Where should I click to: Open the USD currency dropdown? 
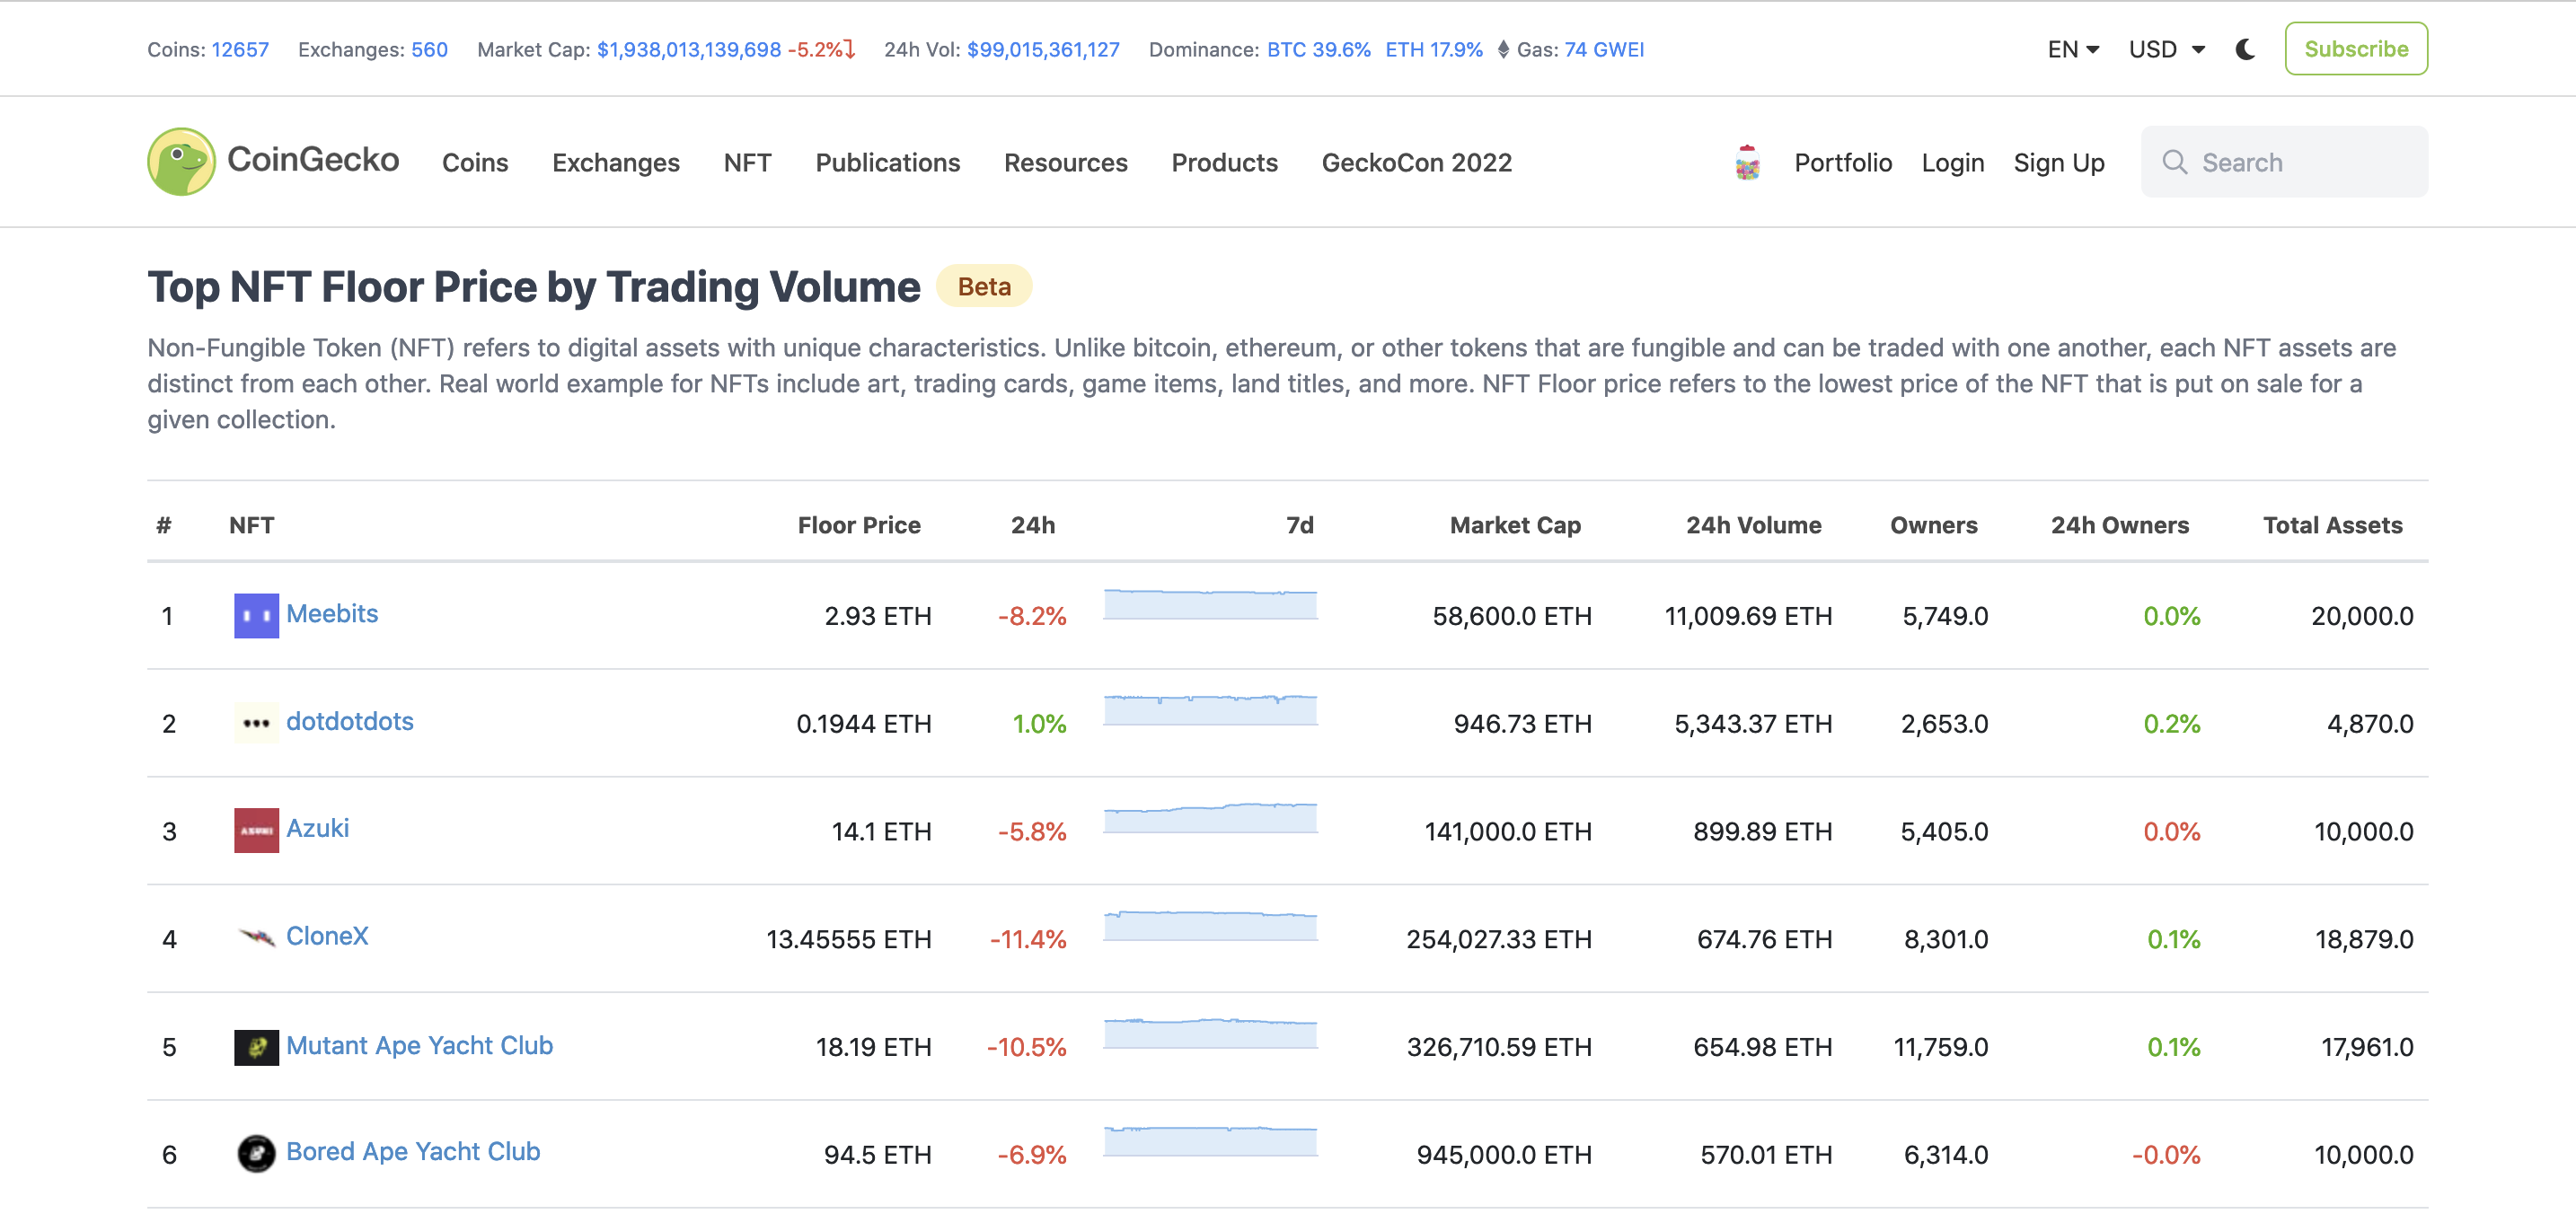2166,49
